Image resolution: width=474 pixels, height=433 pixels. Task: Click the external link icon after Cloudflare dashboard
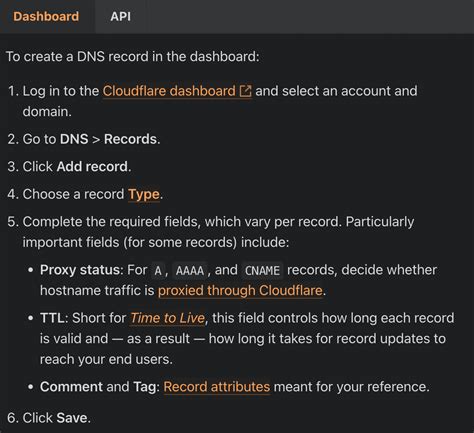click(x=246, y=91)
